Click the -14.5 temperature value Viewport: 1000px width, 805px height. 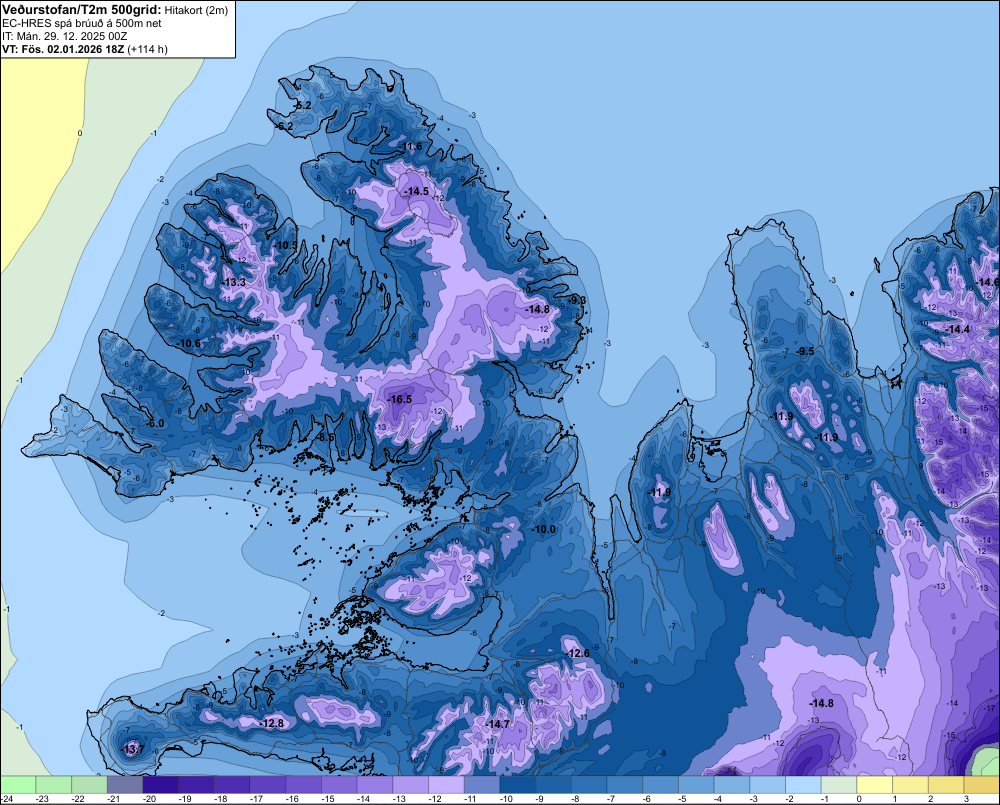click(416, 191)
